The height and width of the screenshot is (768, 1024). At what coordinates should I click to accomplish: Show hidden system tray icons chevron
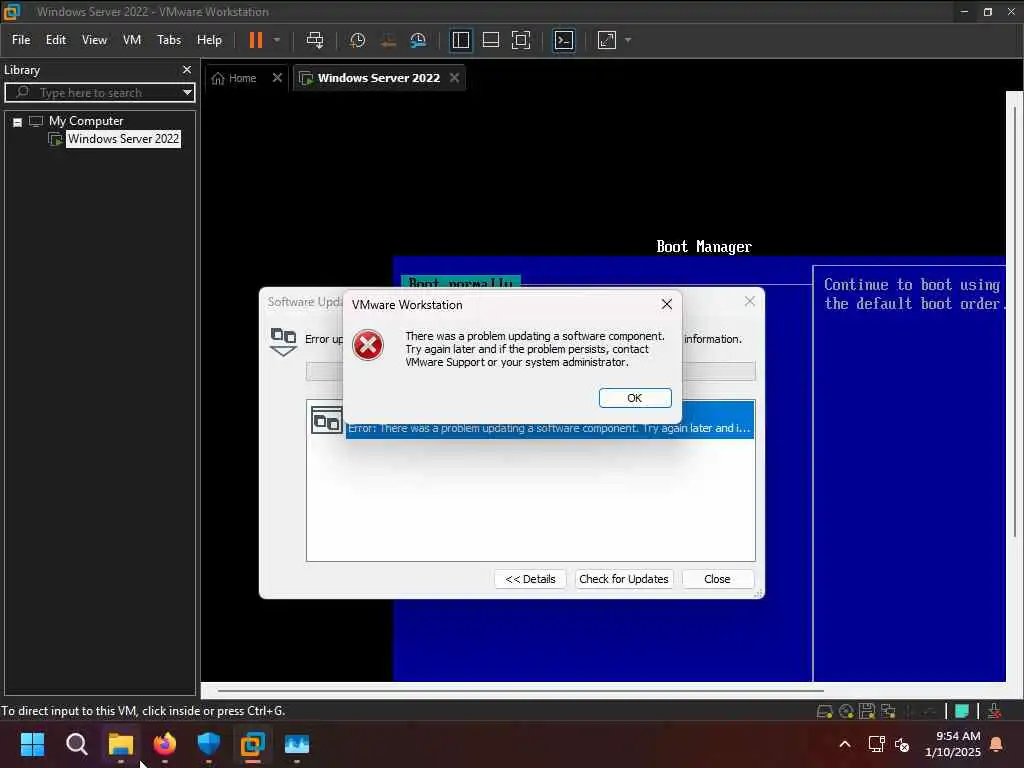pos(844,744)
